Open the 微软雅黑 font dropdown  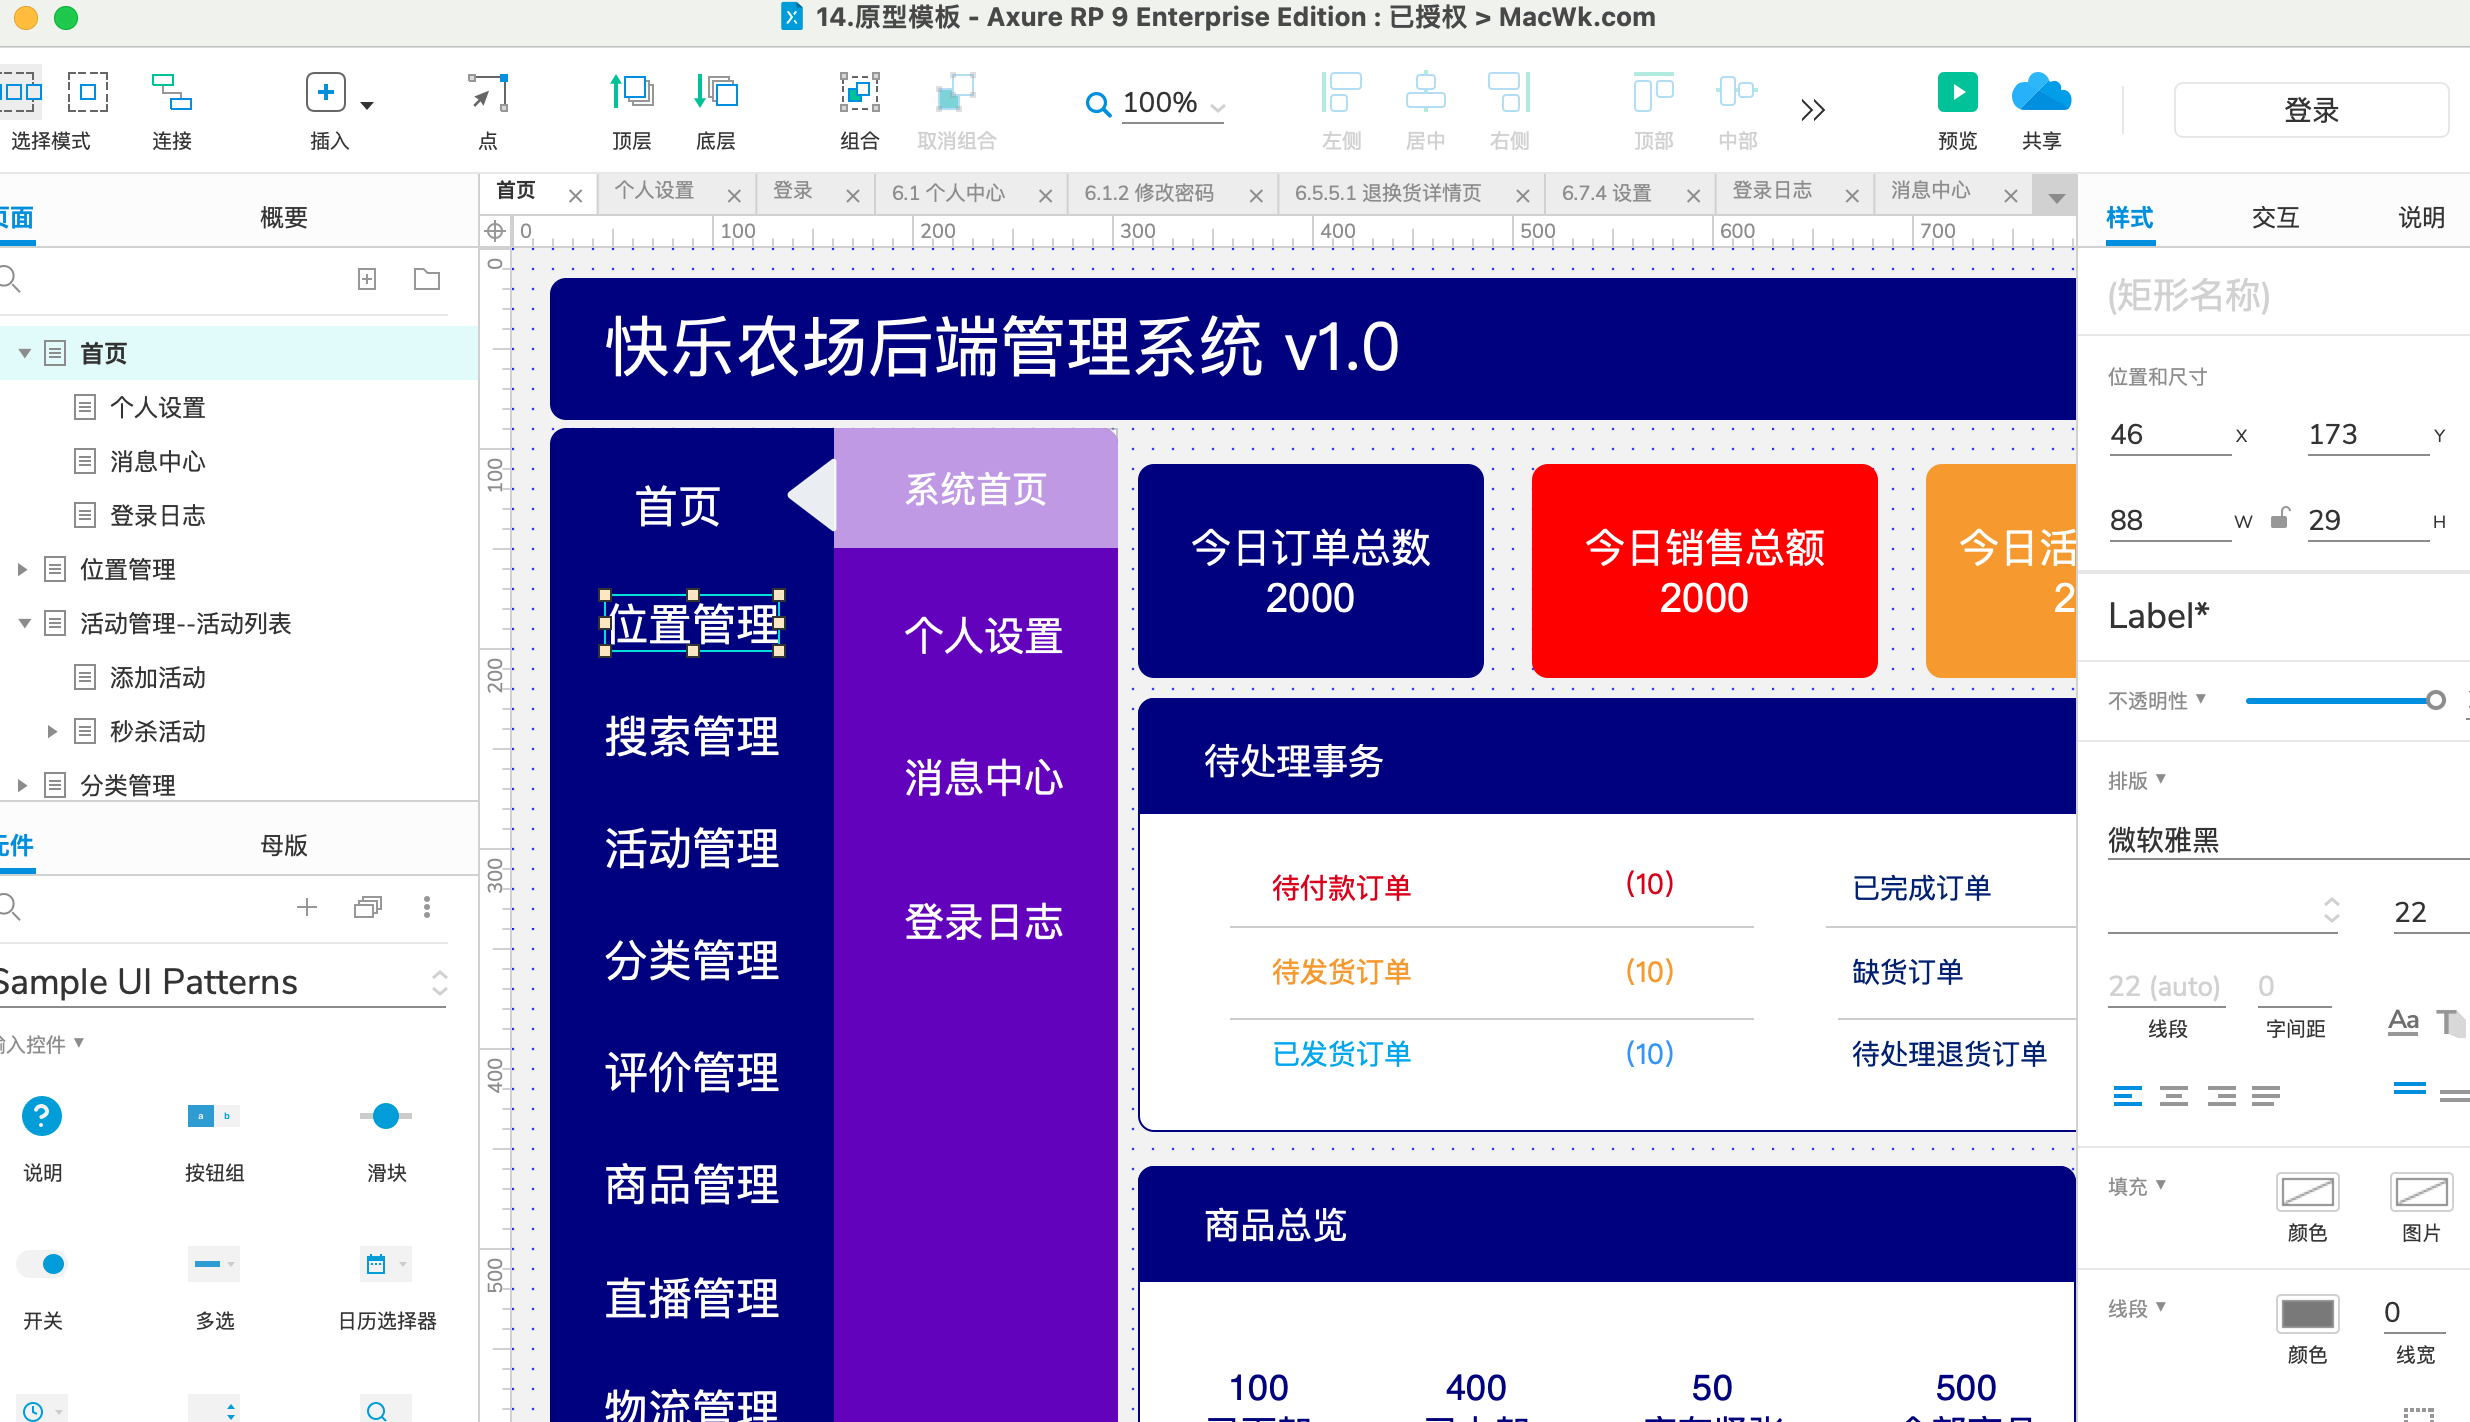coord(2289,839)
